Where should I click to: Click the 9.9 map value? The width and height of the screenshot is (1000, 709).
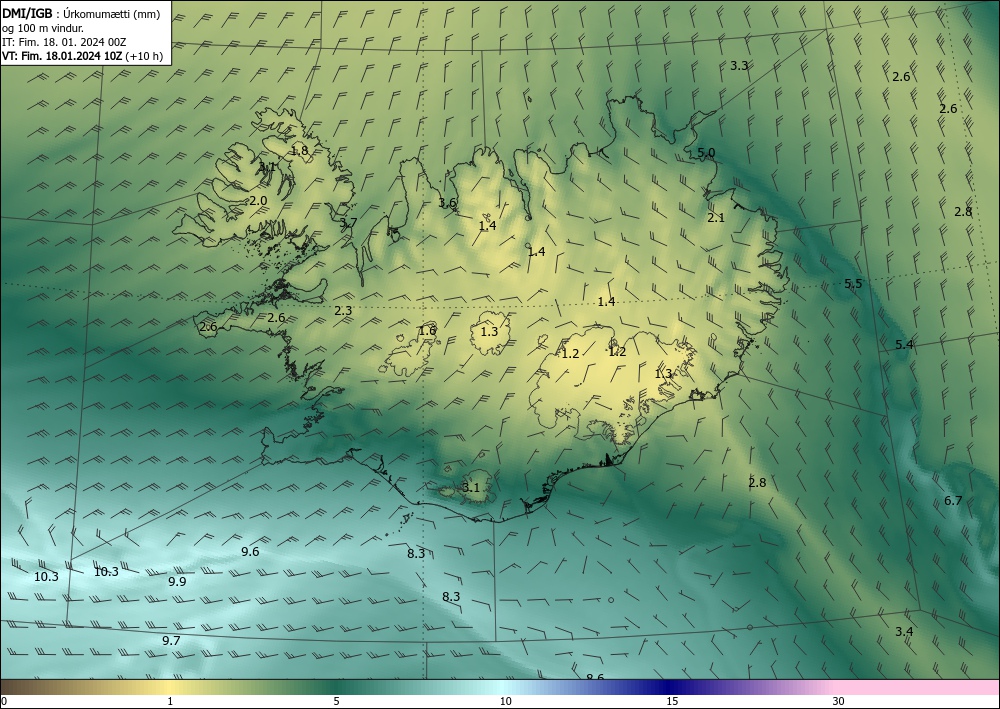pos(177,581)
